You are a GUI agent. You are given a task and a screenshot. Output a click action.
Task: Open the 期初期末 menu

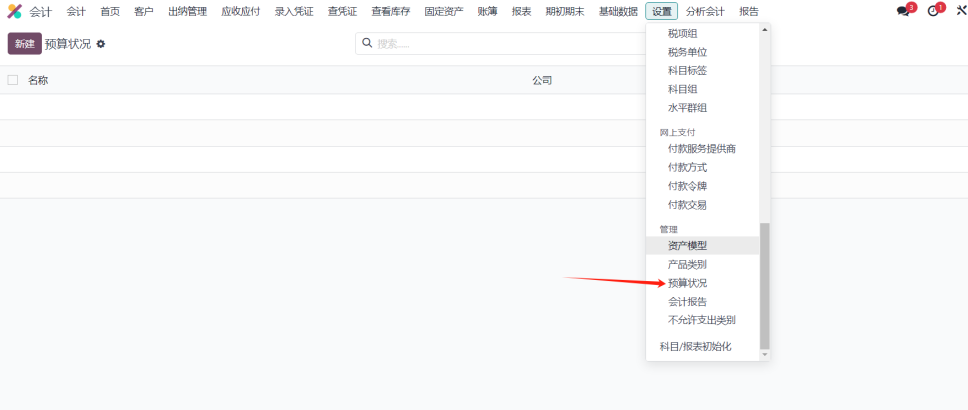[x=565, y=11]
